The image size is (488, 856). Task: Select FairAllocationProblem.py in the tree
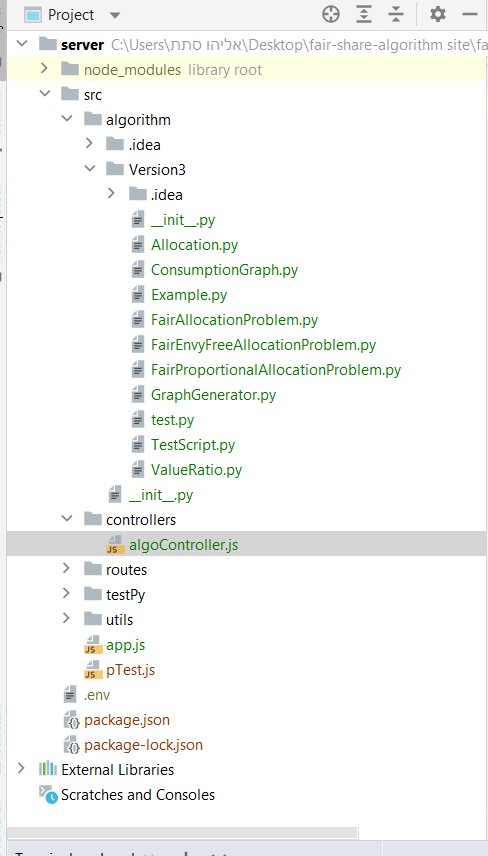tap(234, 320)
